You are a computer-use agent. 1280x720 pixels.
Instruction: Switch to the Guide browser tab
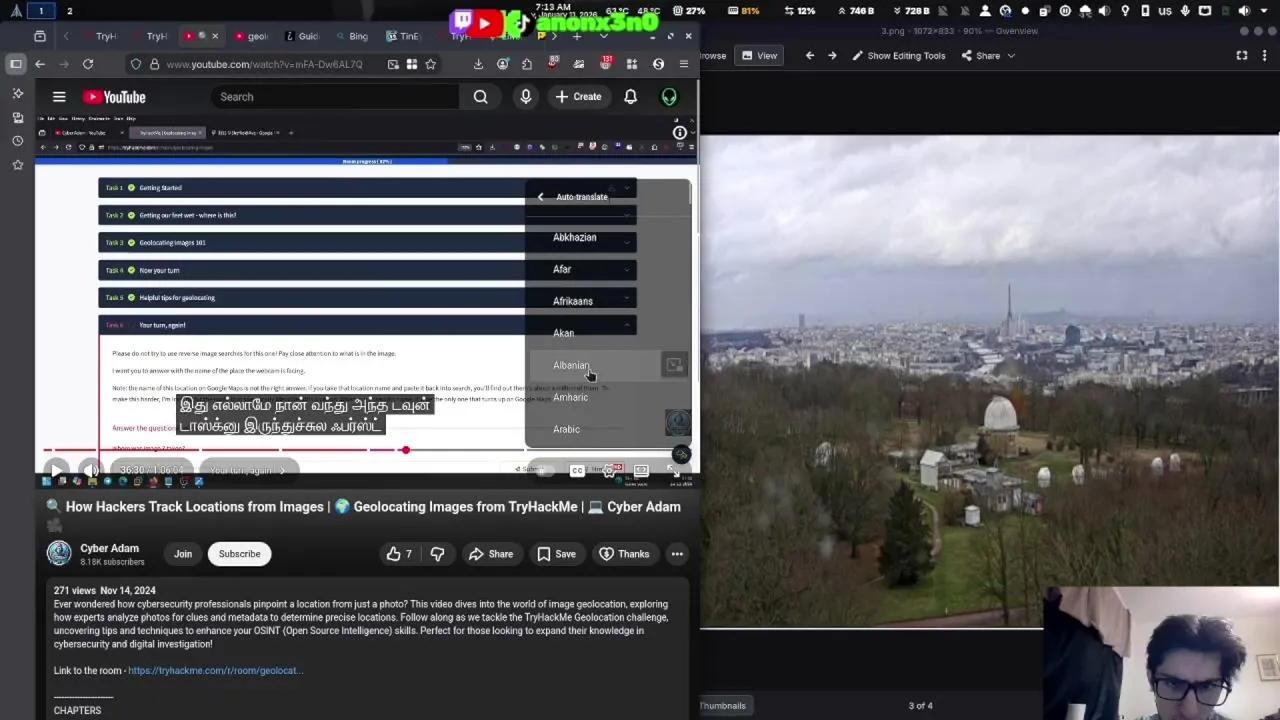pyautogui.click(x=302, y=36)
